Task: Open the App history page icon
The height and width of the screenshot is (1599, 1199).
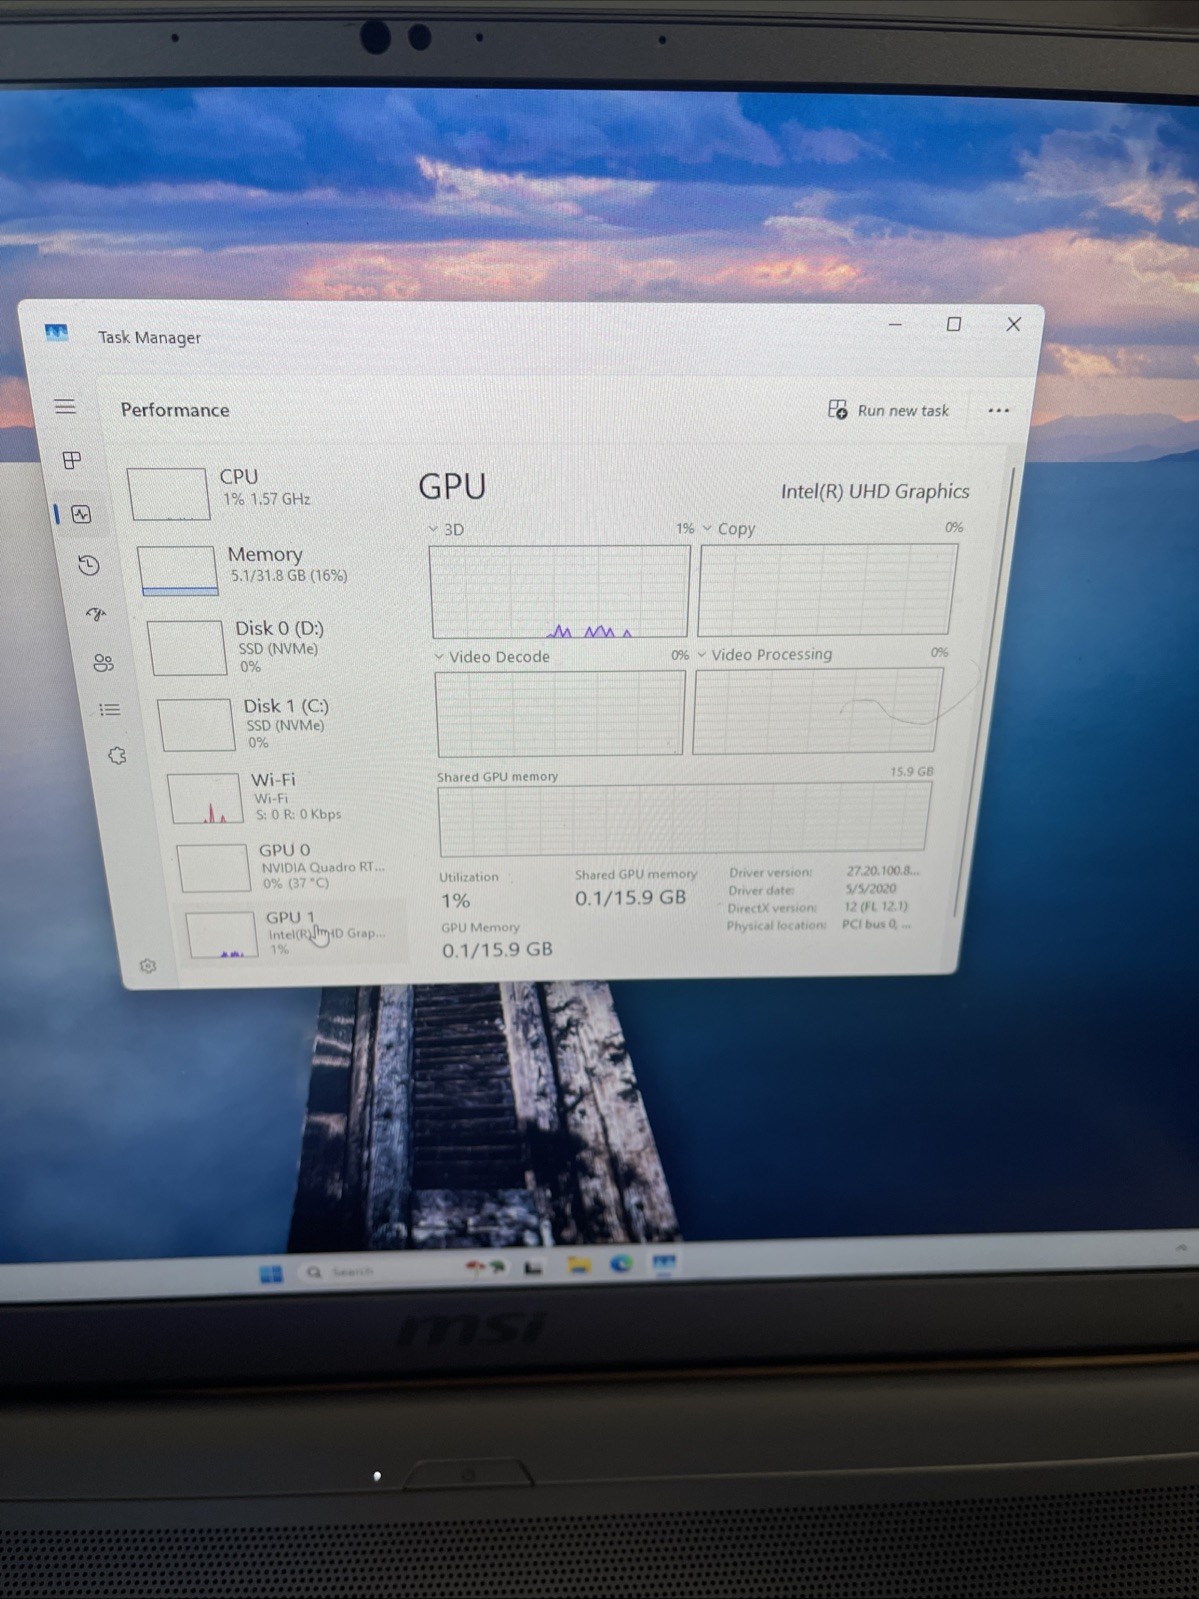Action: coord(89,565)
